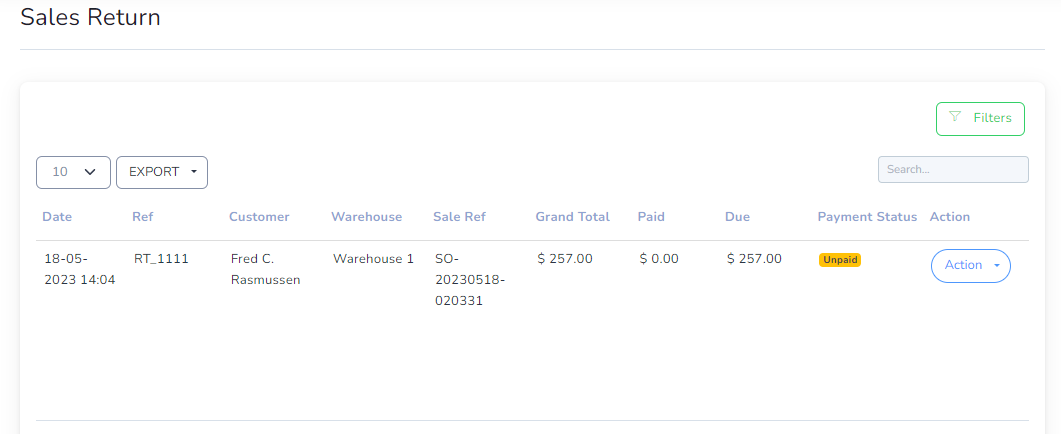This screenshot has height=434, width=1061.
Task: Sort by the Ref column header
Action: click(x=142, y=217)
